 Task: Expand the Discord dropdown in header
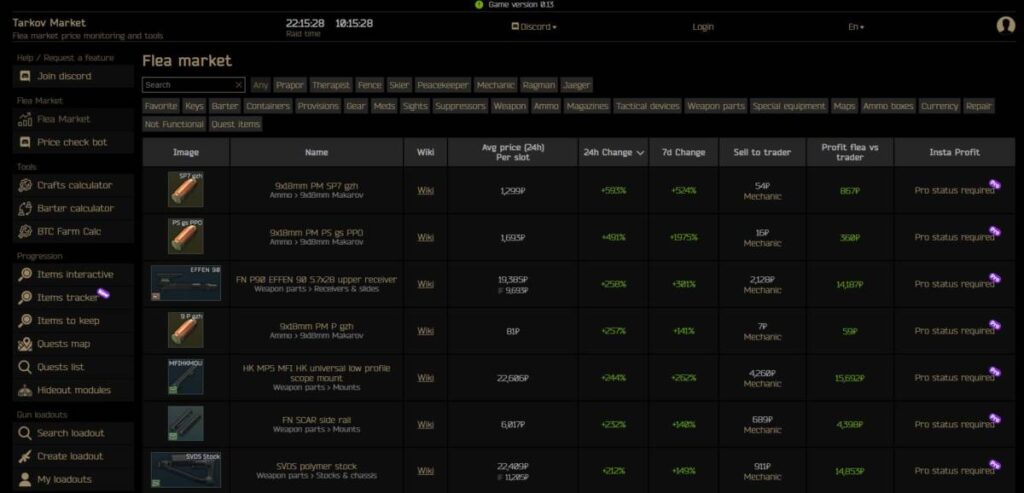[534, 27]
